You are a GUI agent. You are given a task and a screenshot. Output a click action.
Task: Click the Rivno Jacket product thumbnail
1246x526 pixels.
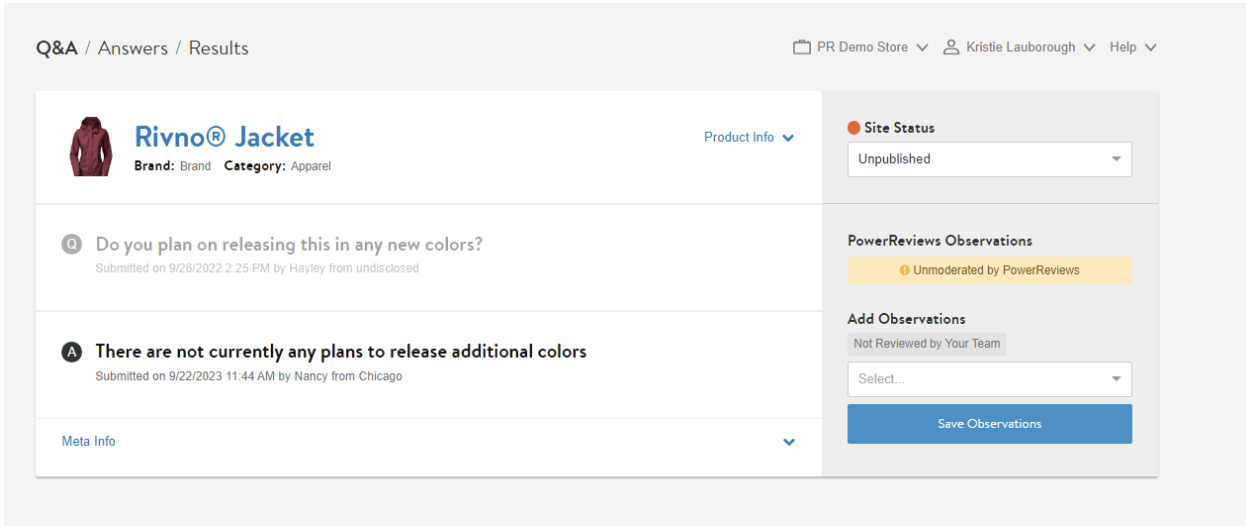(x=91, y=147)
